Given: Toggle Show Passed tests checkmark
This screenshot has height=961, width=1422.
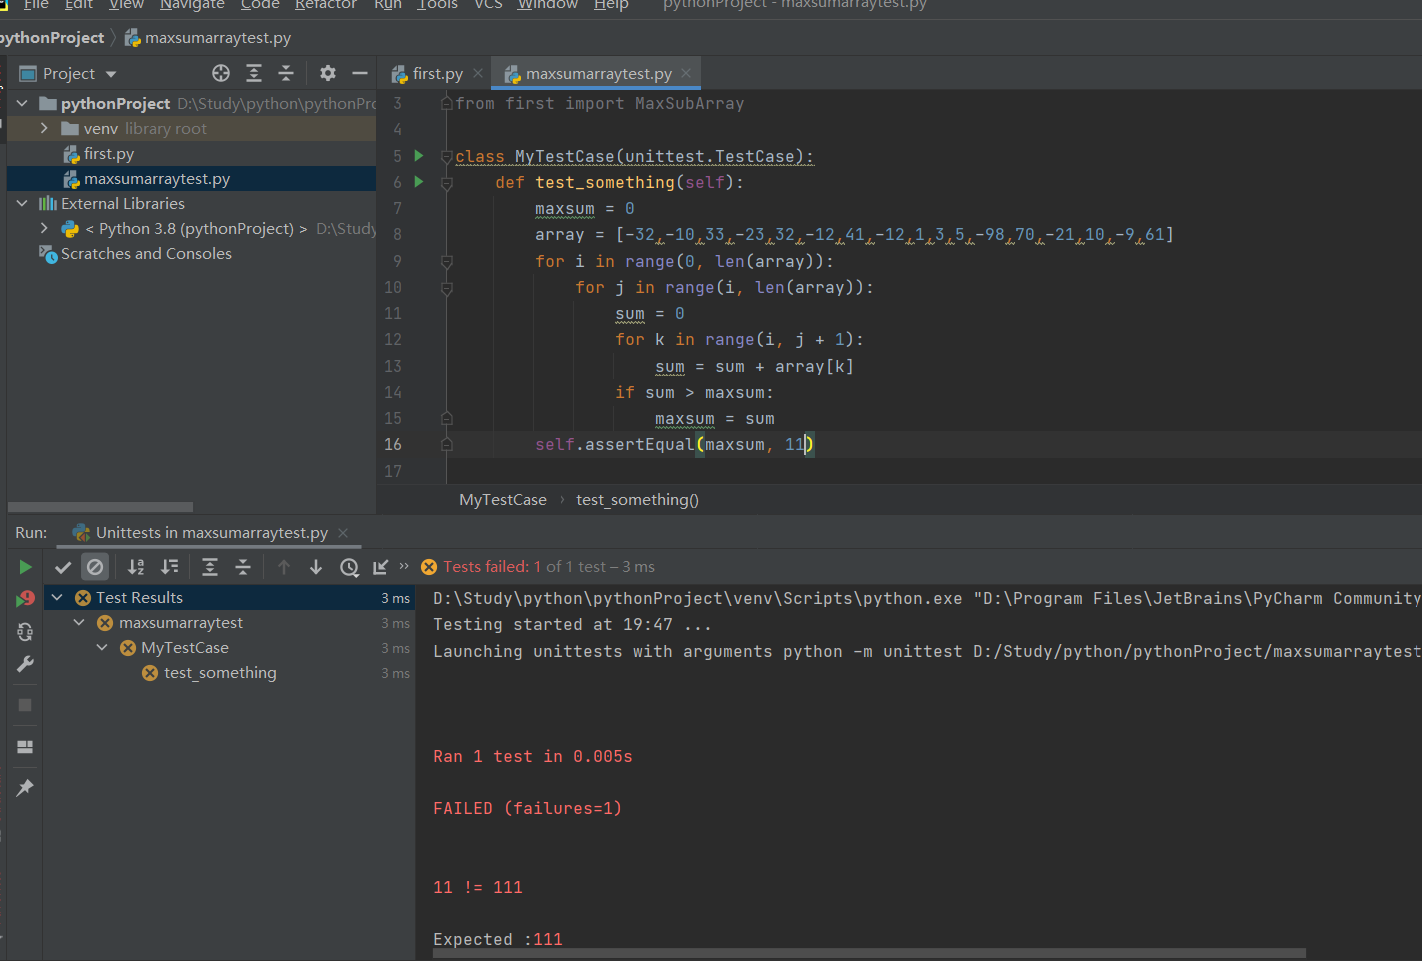Looking at the screenshot, I should point(63,567).
